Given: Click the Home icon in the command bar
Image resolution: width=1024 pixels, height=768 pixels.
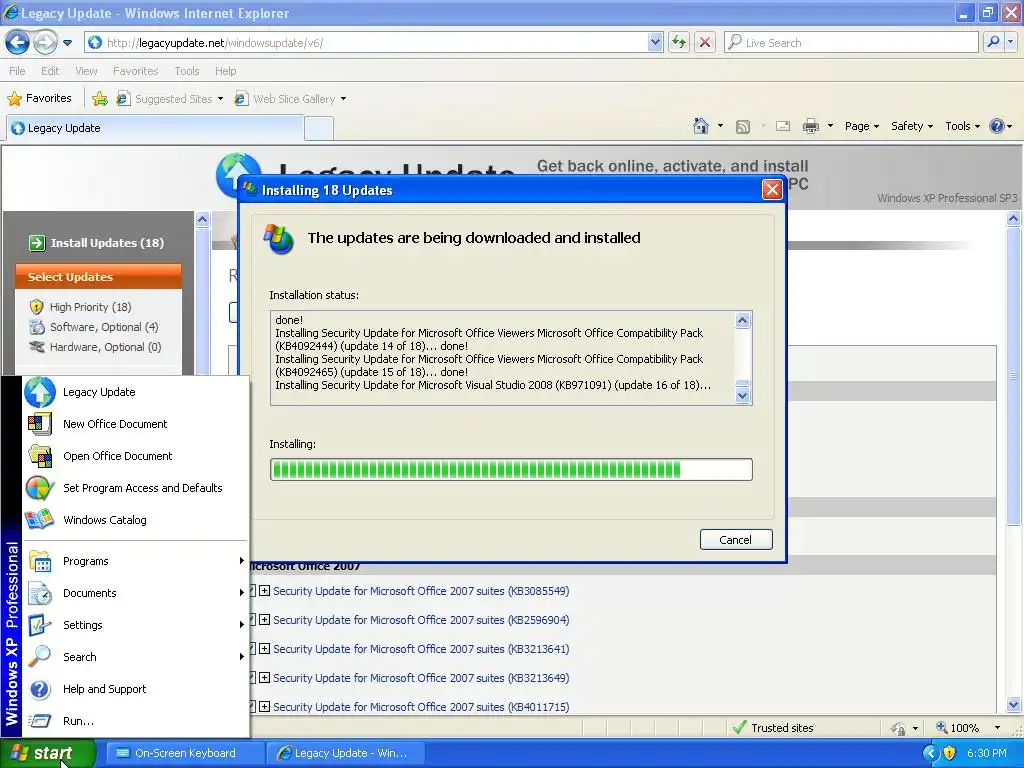Looking at the screenshot, I should 701,126.
